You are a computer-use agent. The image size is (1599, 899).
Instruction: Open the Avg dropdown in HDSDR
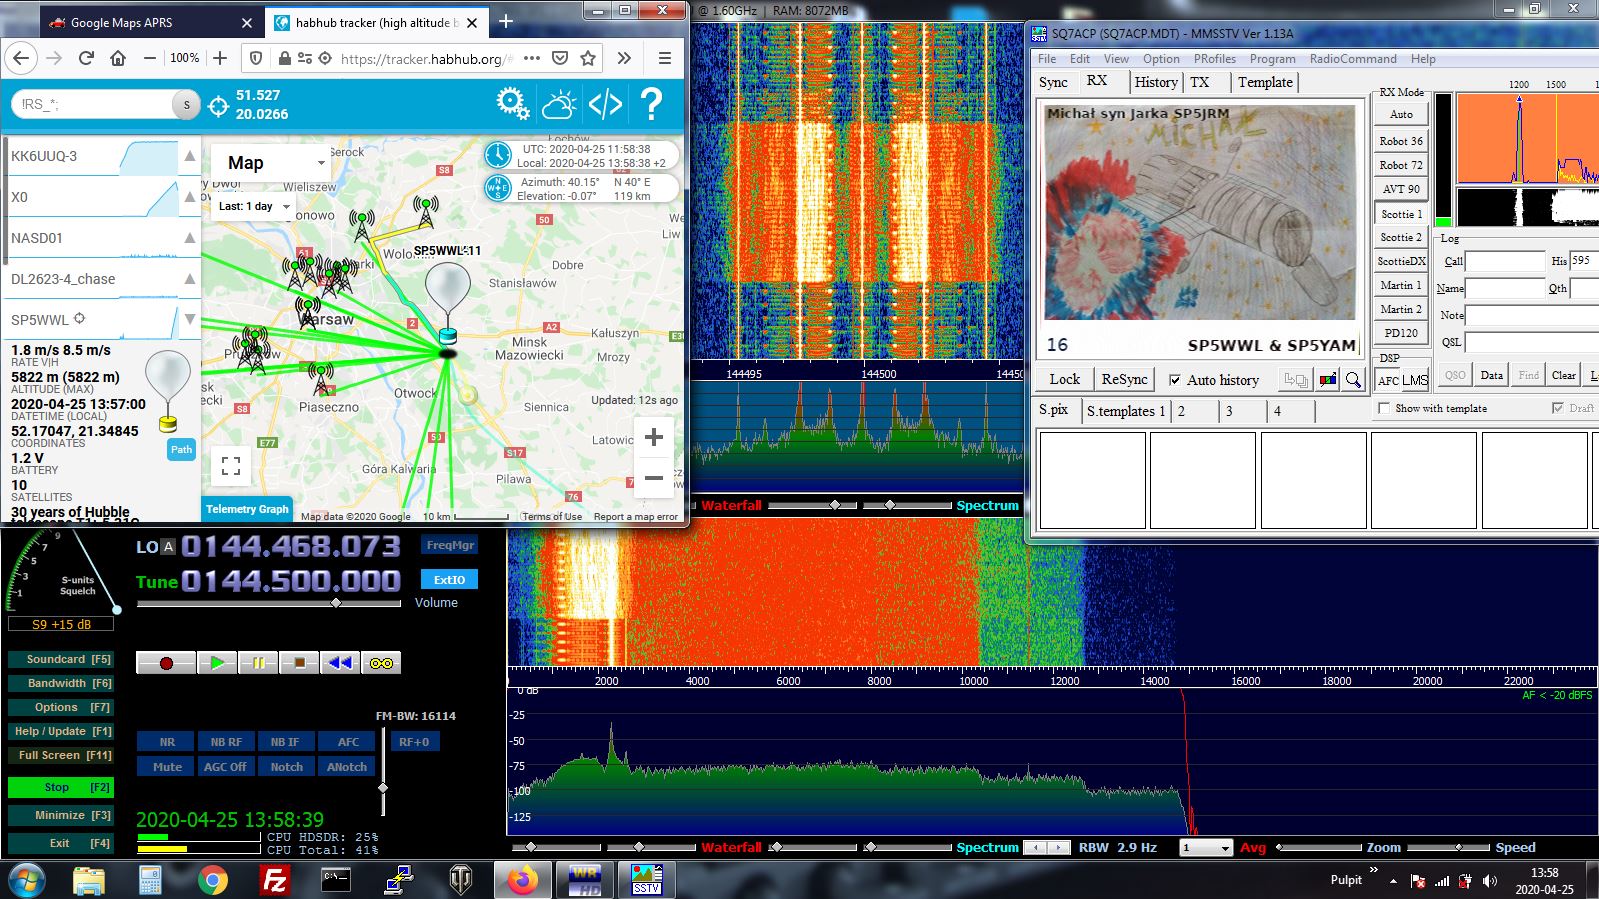click(x=1206, y=848)
